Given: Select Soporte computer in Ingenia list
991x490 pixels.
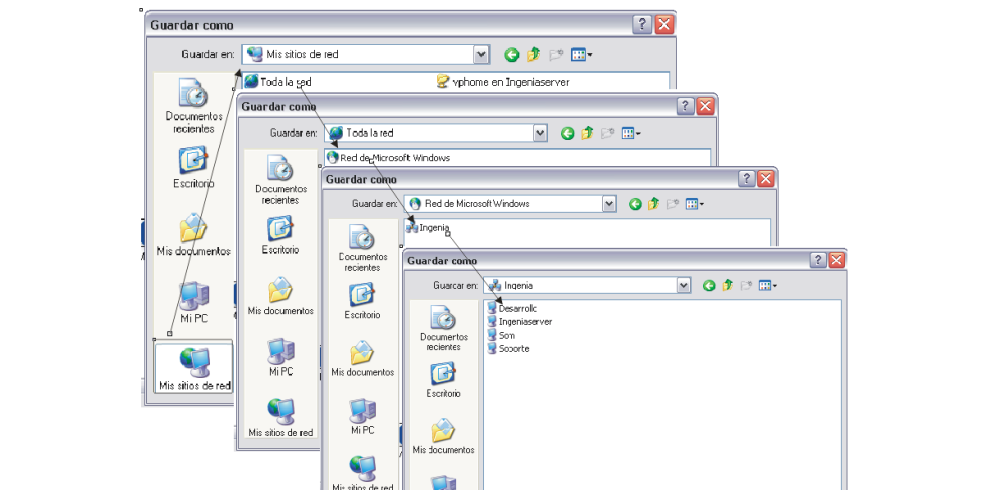Looking at the screenshot, I should pyautogui.click(x=508, y=348).
